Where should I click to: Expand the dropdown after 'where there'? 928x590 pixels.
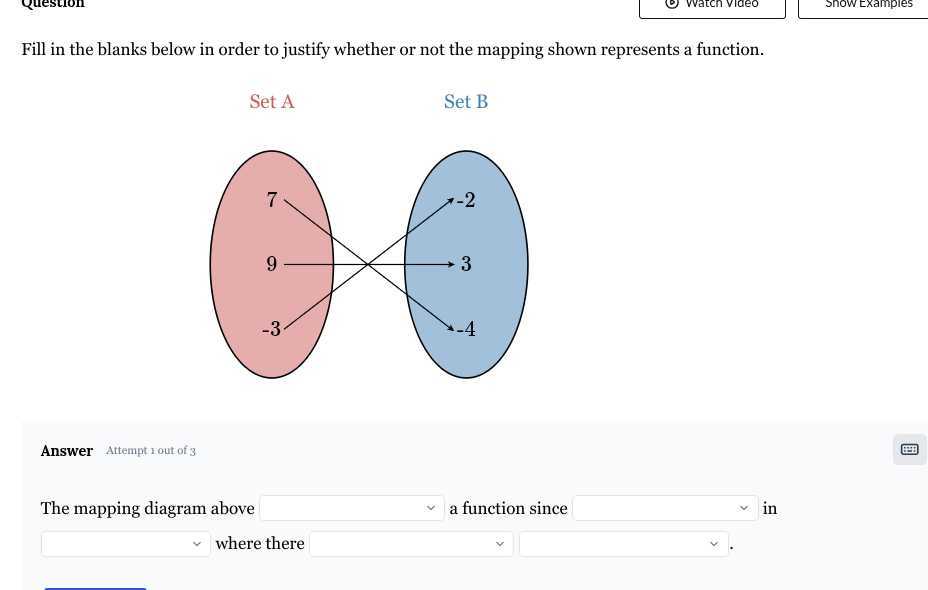click(409, 543)
